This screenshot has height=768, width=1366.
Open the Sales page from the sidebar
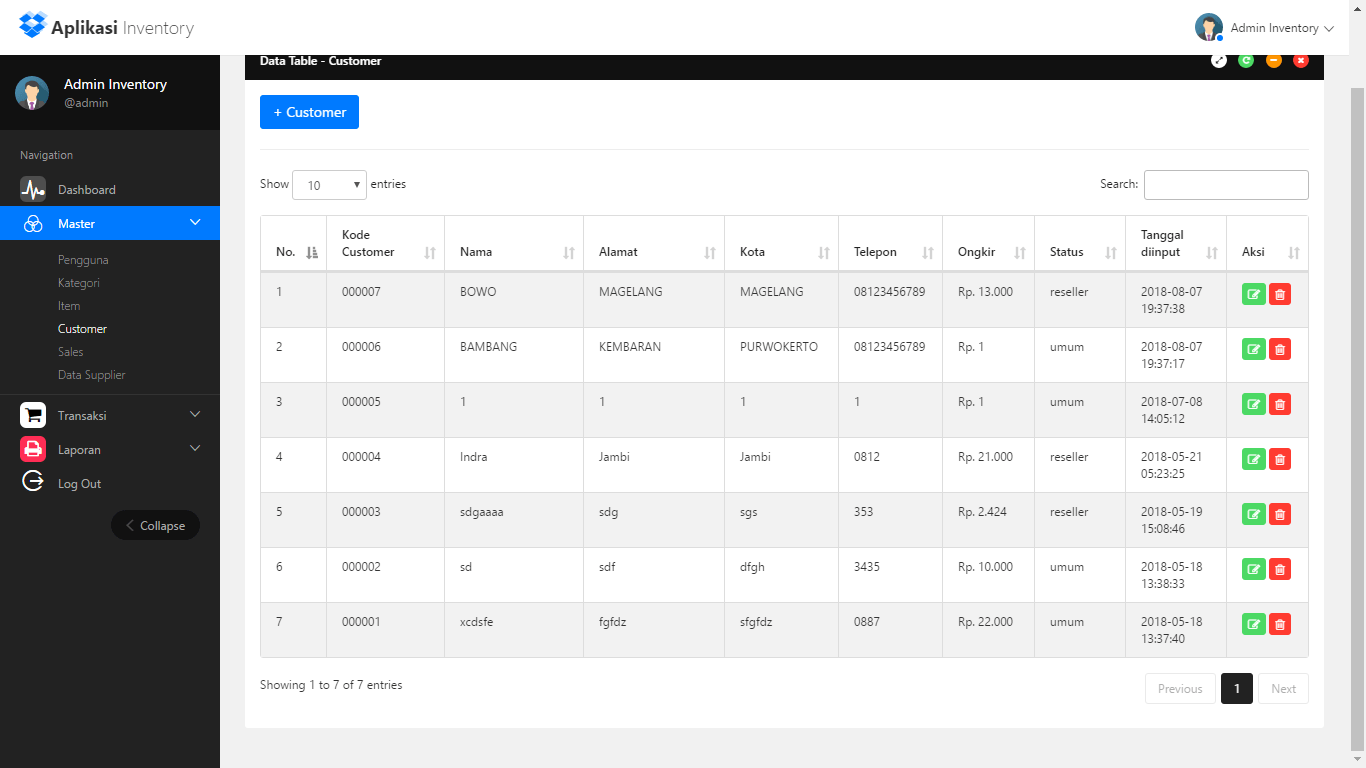[x=70, y=351]
